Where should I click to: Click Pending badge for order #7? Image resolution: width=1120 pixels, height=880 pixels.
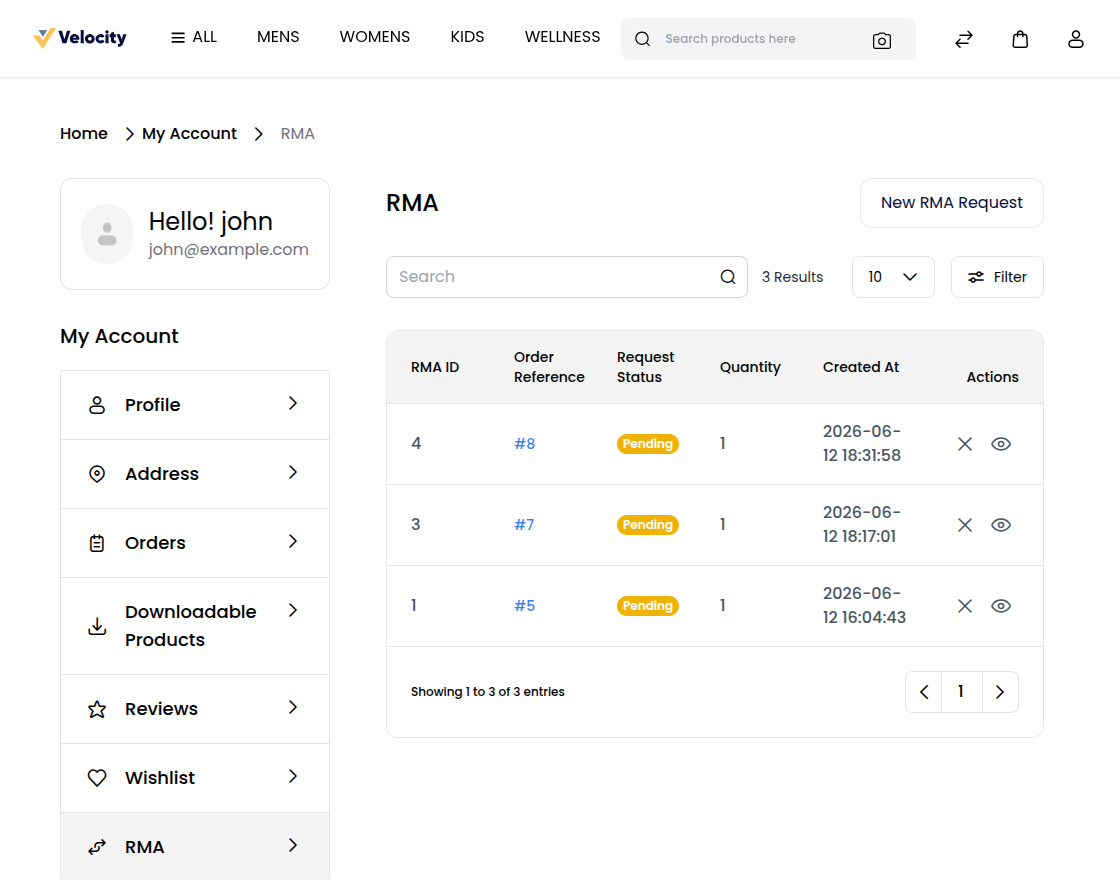[x=648, y=525]
